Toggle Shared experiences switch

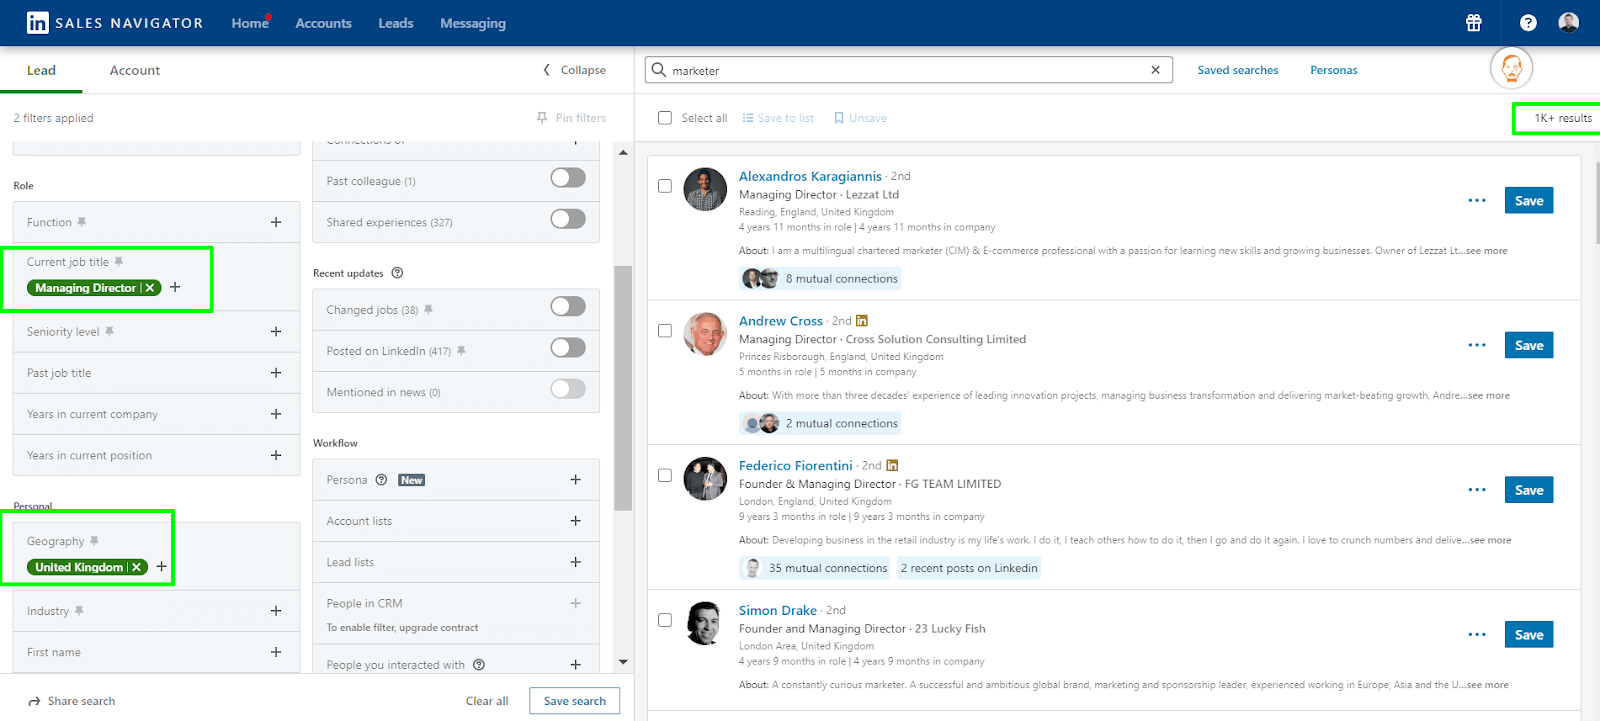[x=568, y=219]
